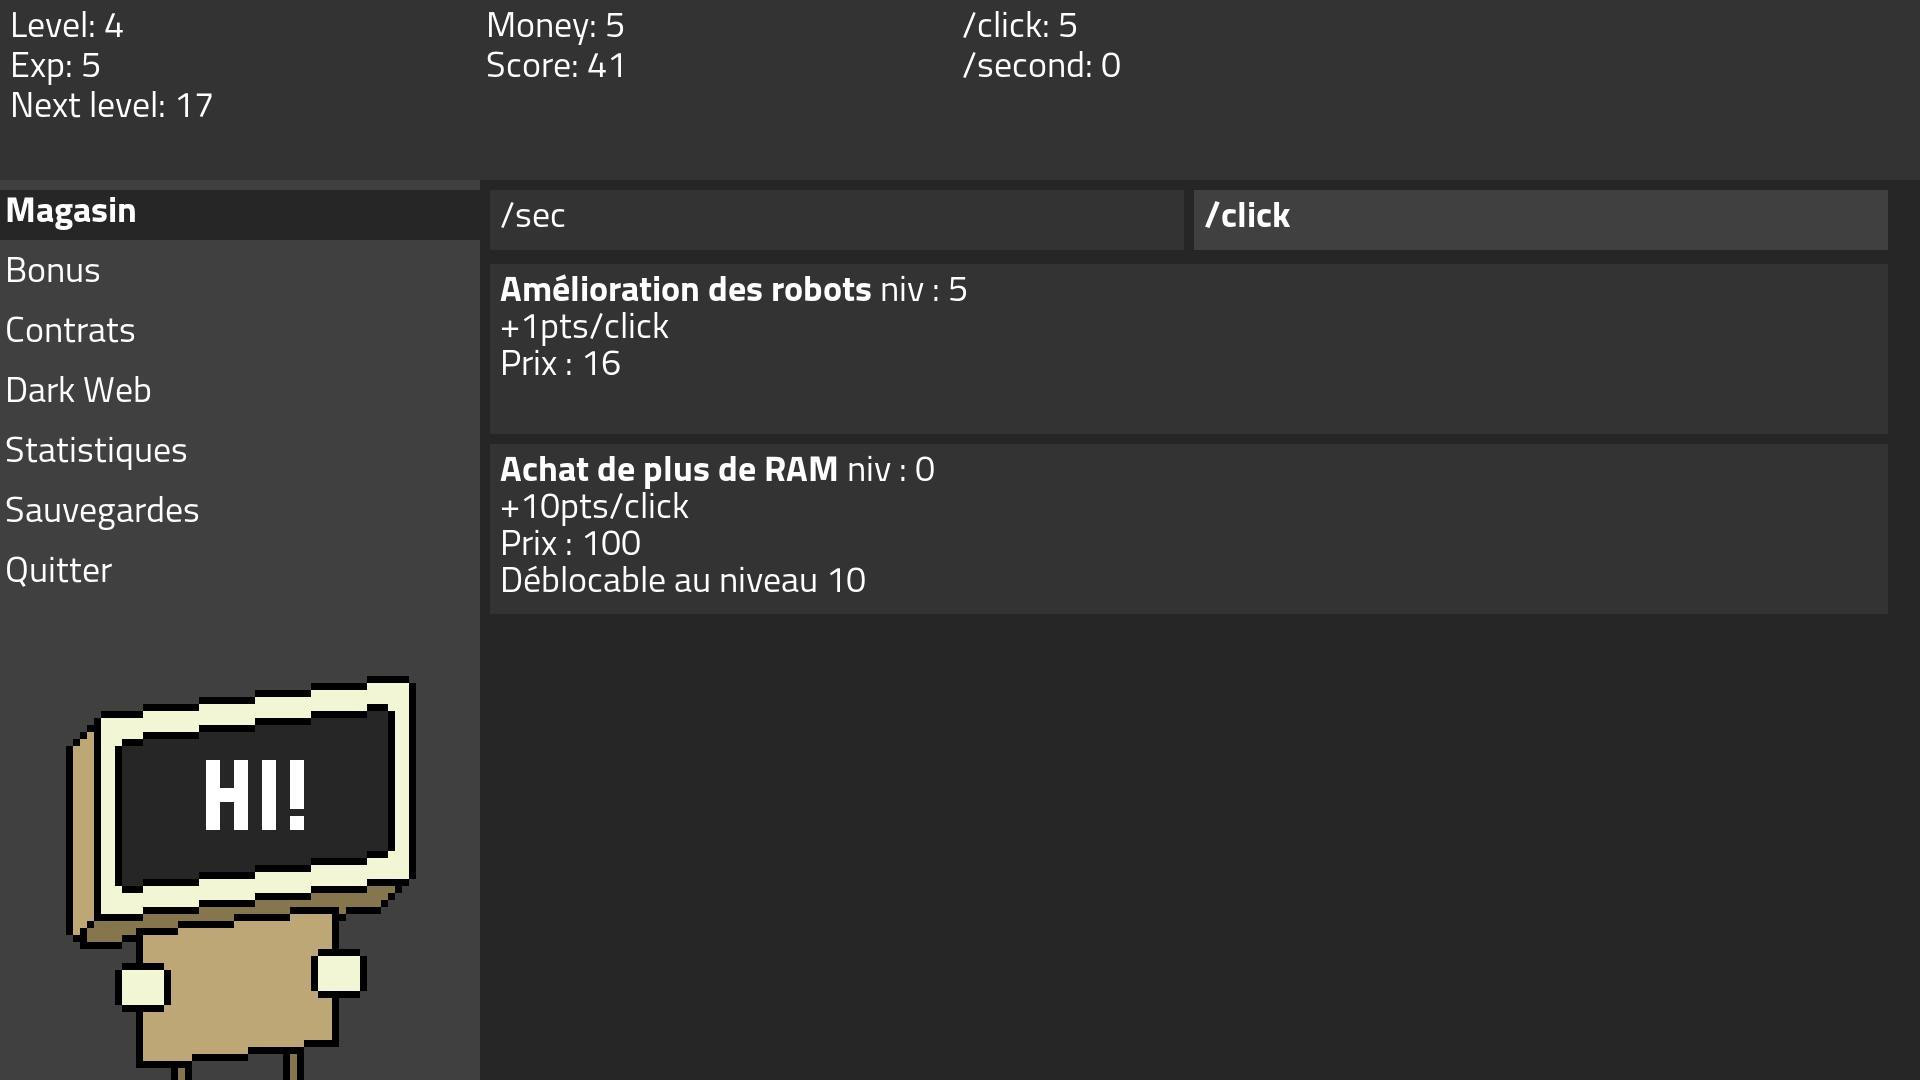The height and width of the screenshot is (1080, 1920).
Task: Buy Amélioration des robots upgrade
Action: [x=1189, y=349]
